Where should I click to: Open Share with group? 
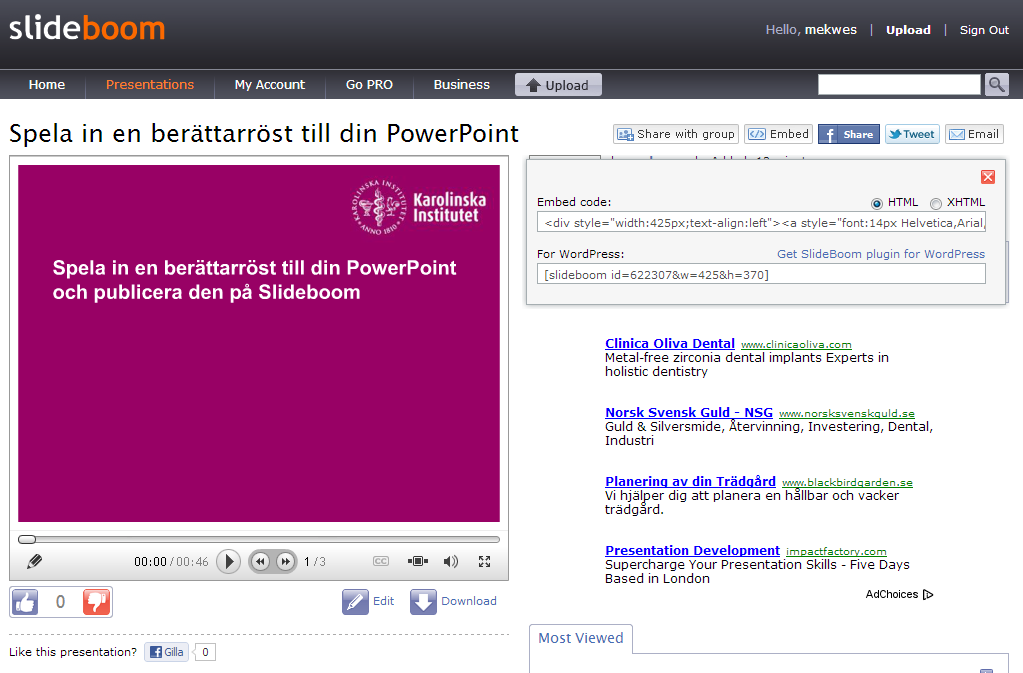676,134
